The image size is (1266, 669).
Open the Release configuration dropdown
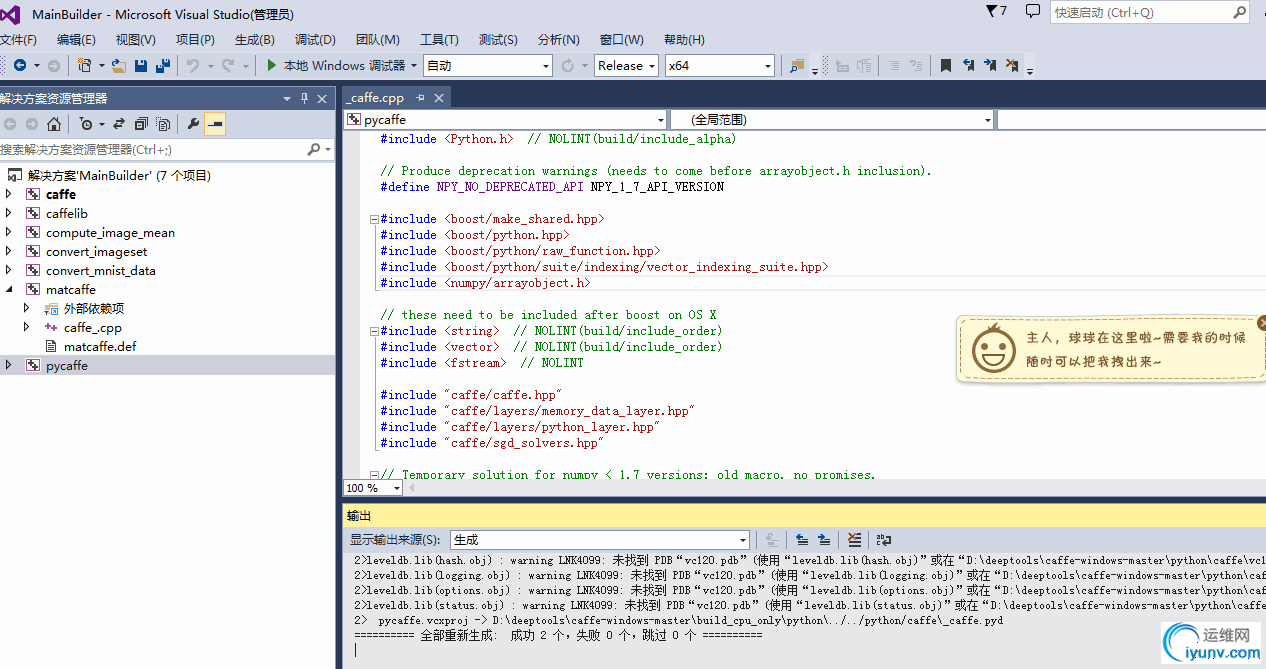click(626, 65)
